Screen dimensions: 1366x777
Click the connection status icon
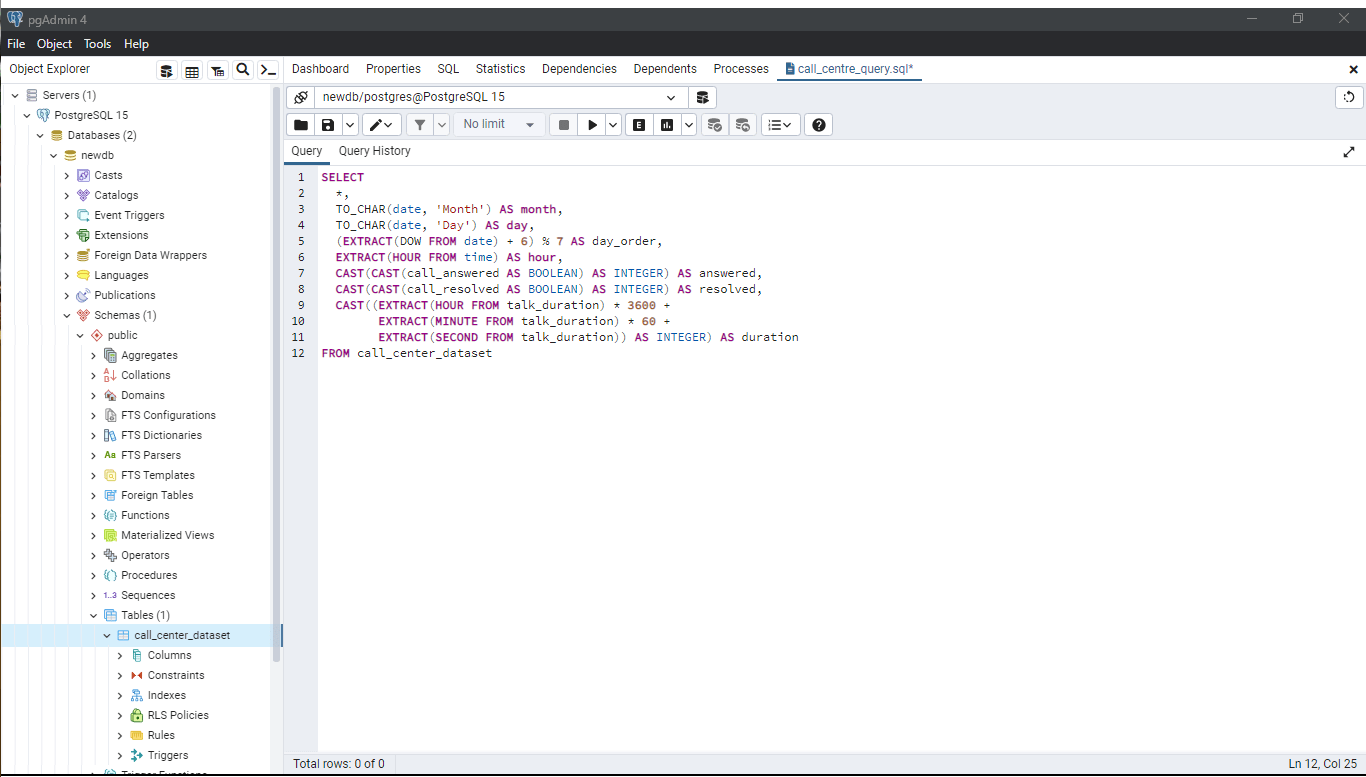click(301, 98)
